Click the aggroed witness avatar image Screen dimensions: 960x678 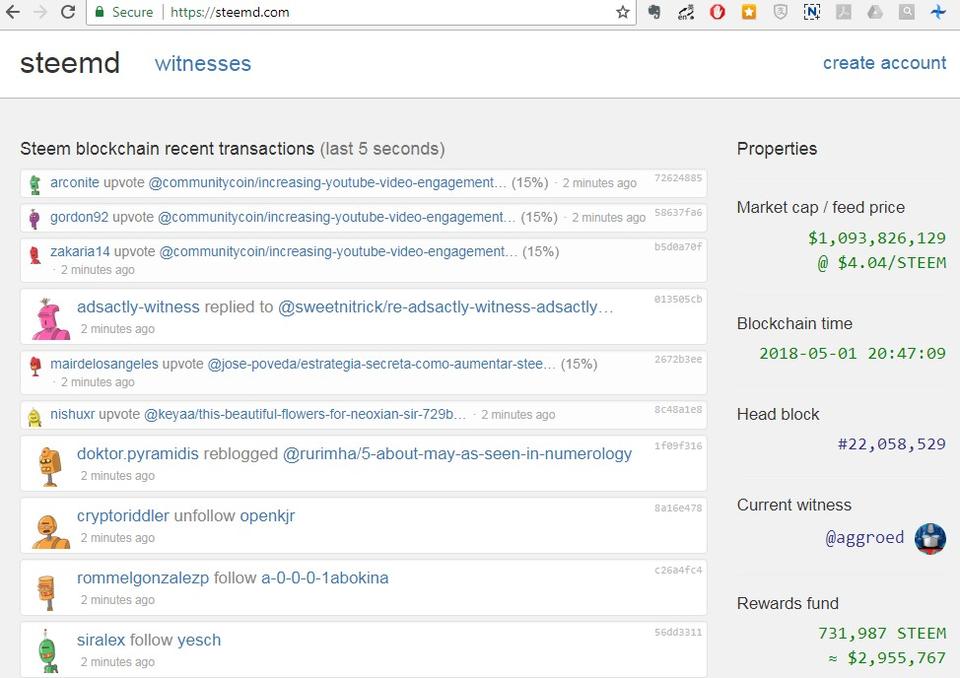[929, 539]
